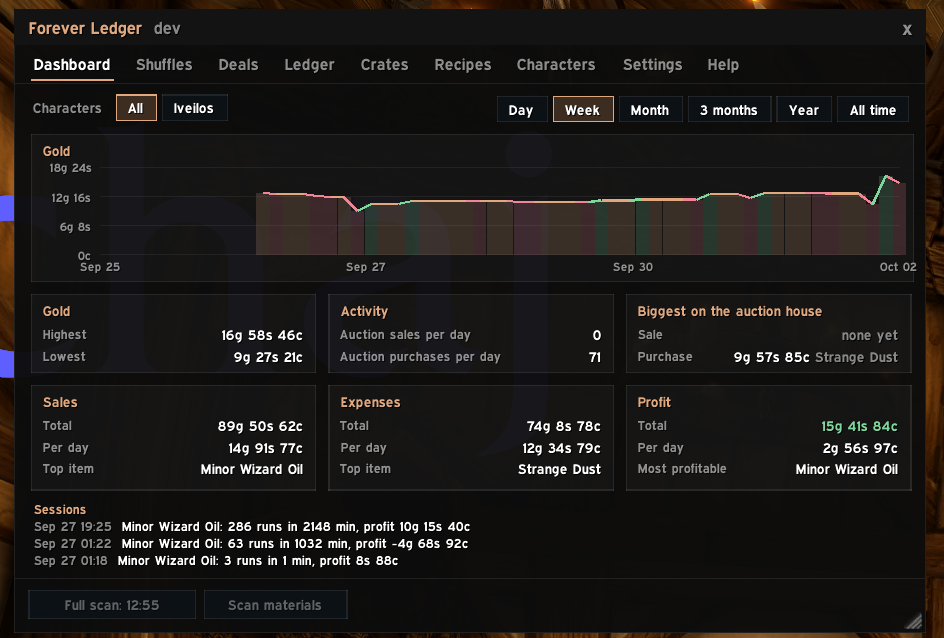The width and height of the screenshot is (944, 638).
Task: Select the All characters filter
Action: (136, 108)
